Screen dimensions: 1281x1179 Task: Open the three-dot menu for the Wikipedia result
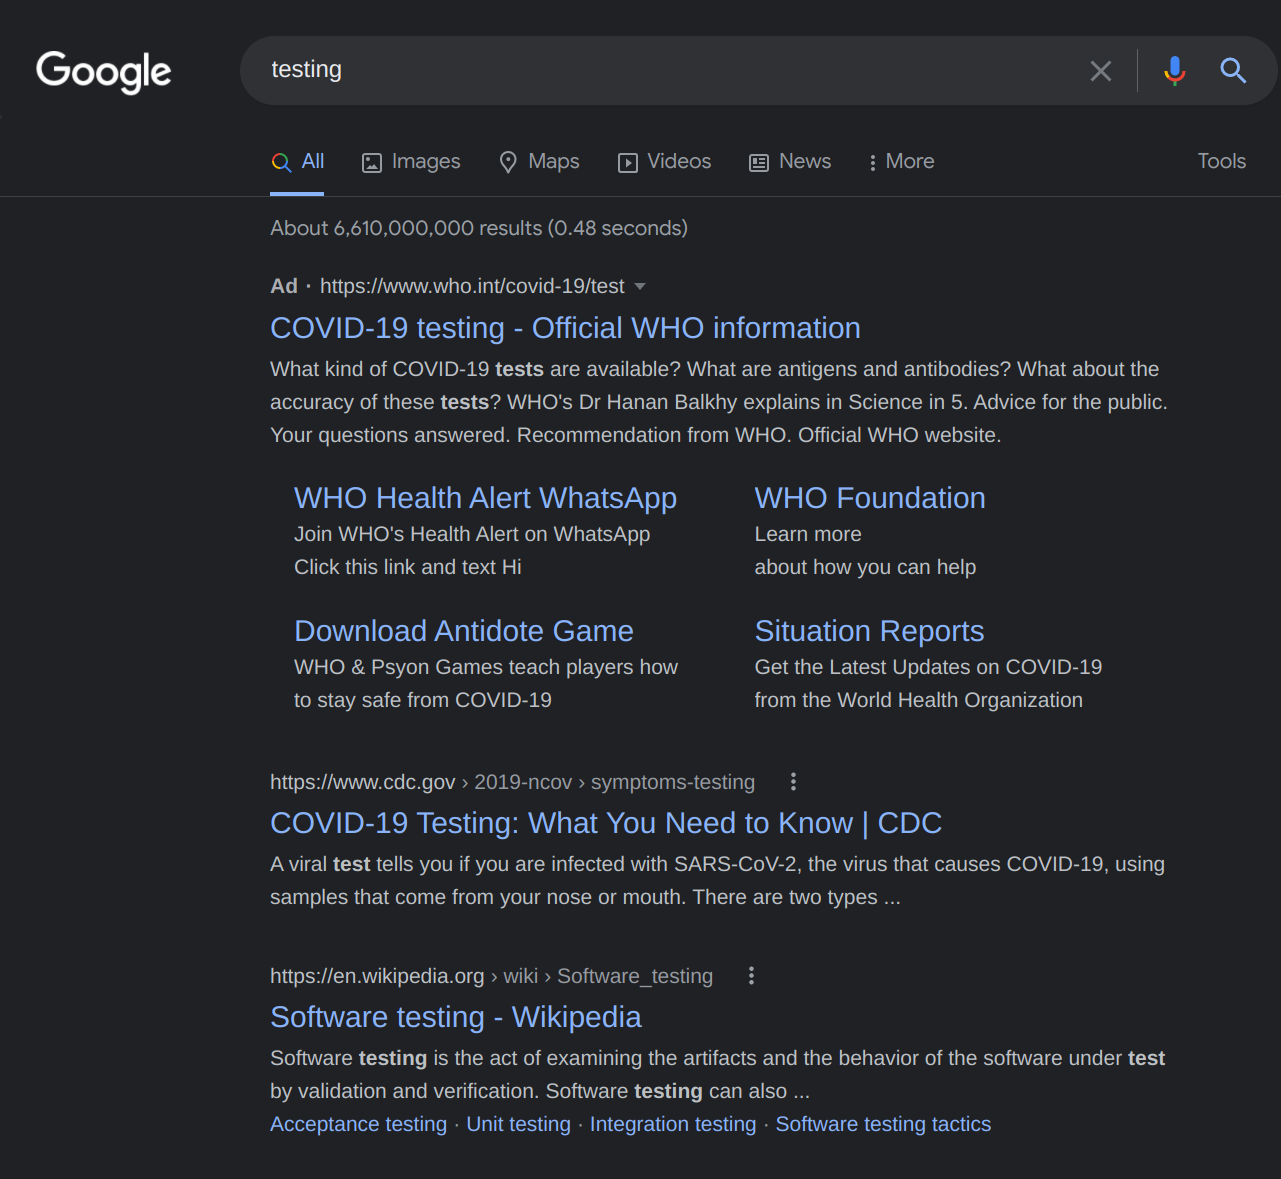coord(751,976)
